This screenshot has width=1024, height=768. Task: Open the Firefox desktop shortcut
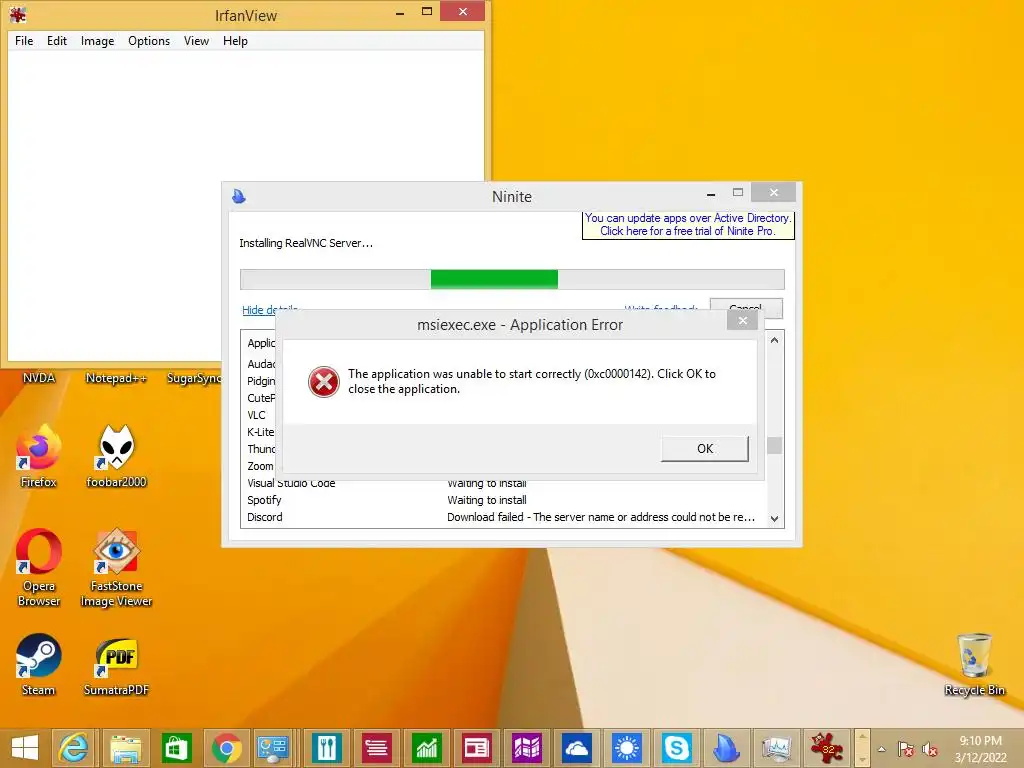tap(39, 456)
